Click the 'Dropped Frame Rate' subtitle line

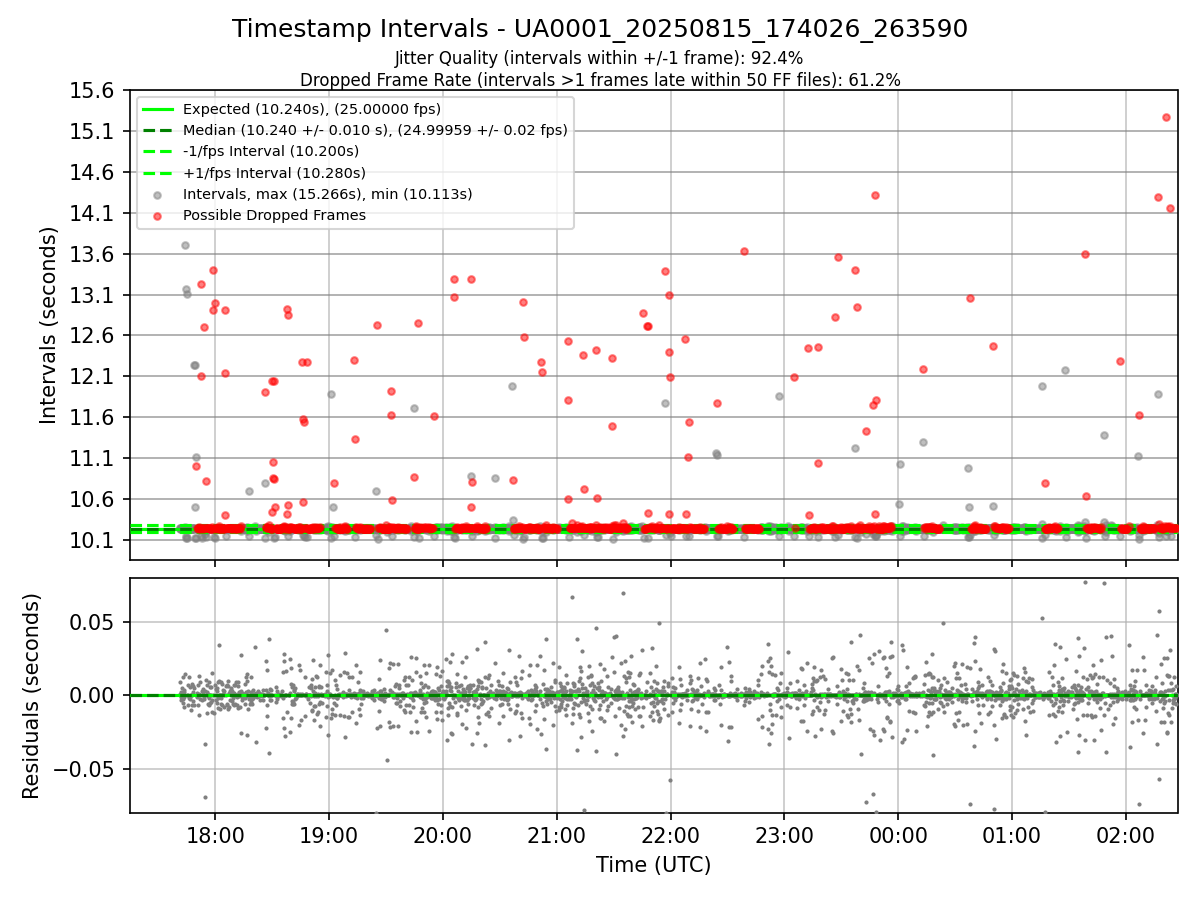point(600,80)
